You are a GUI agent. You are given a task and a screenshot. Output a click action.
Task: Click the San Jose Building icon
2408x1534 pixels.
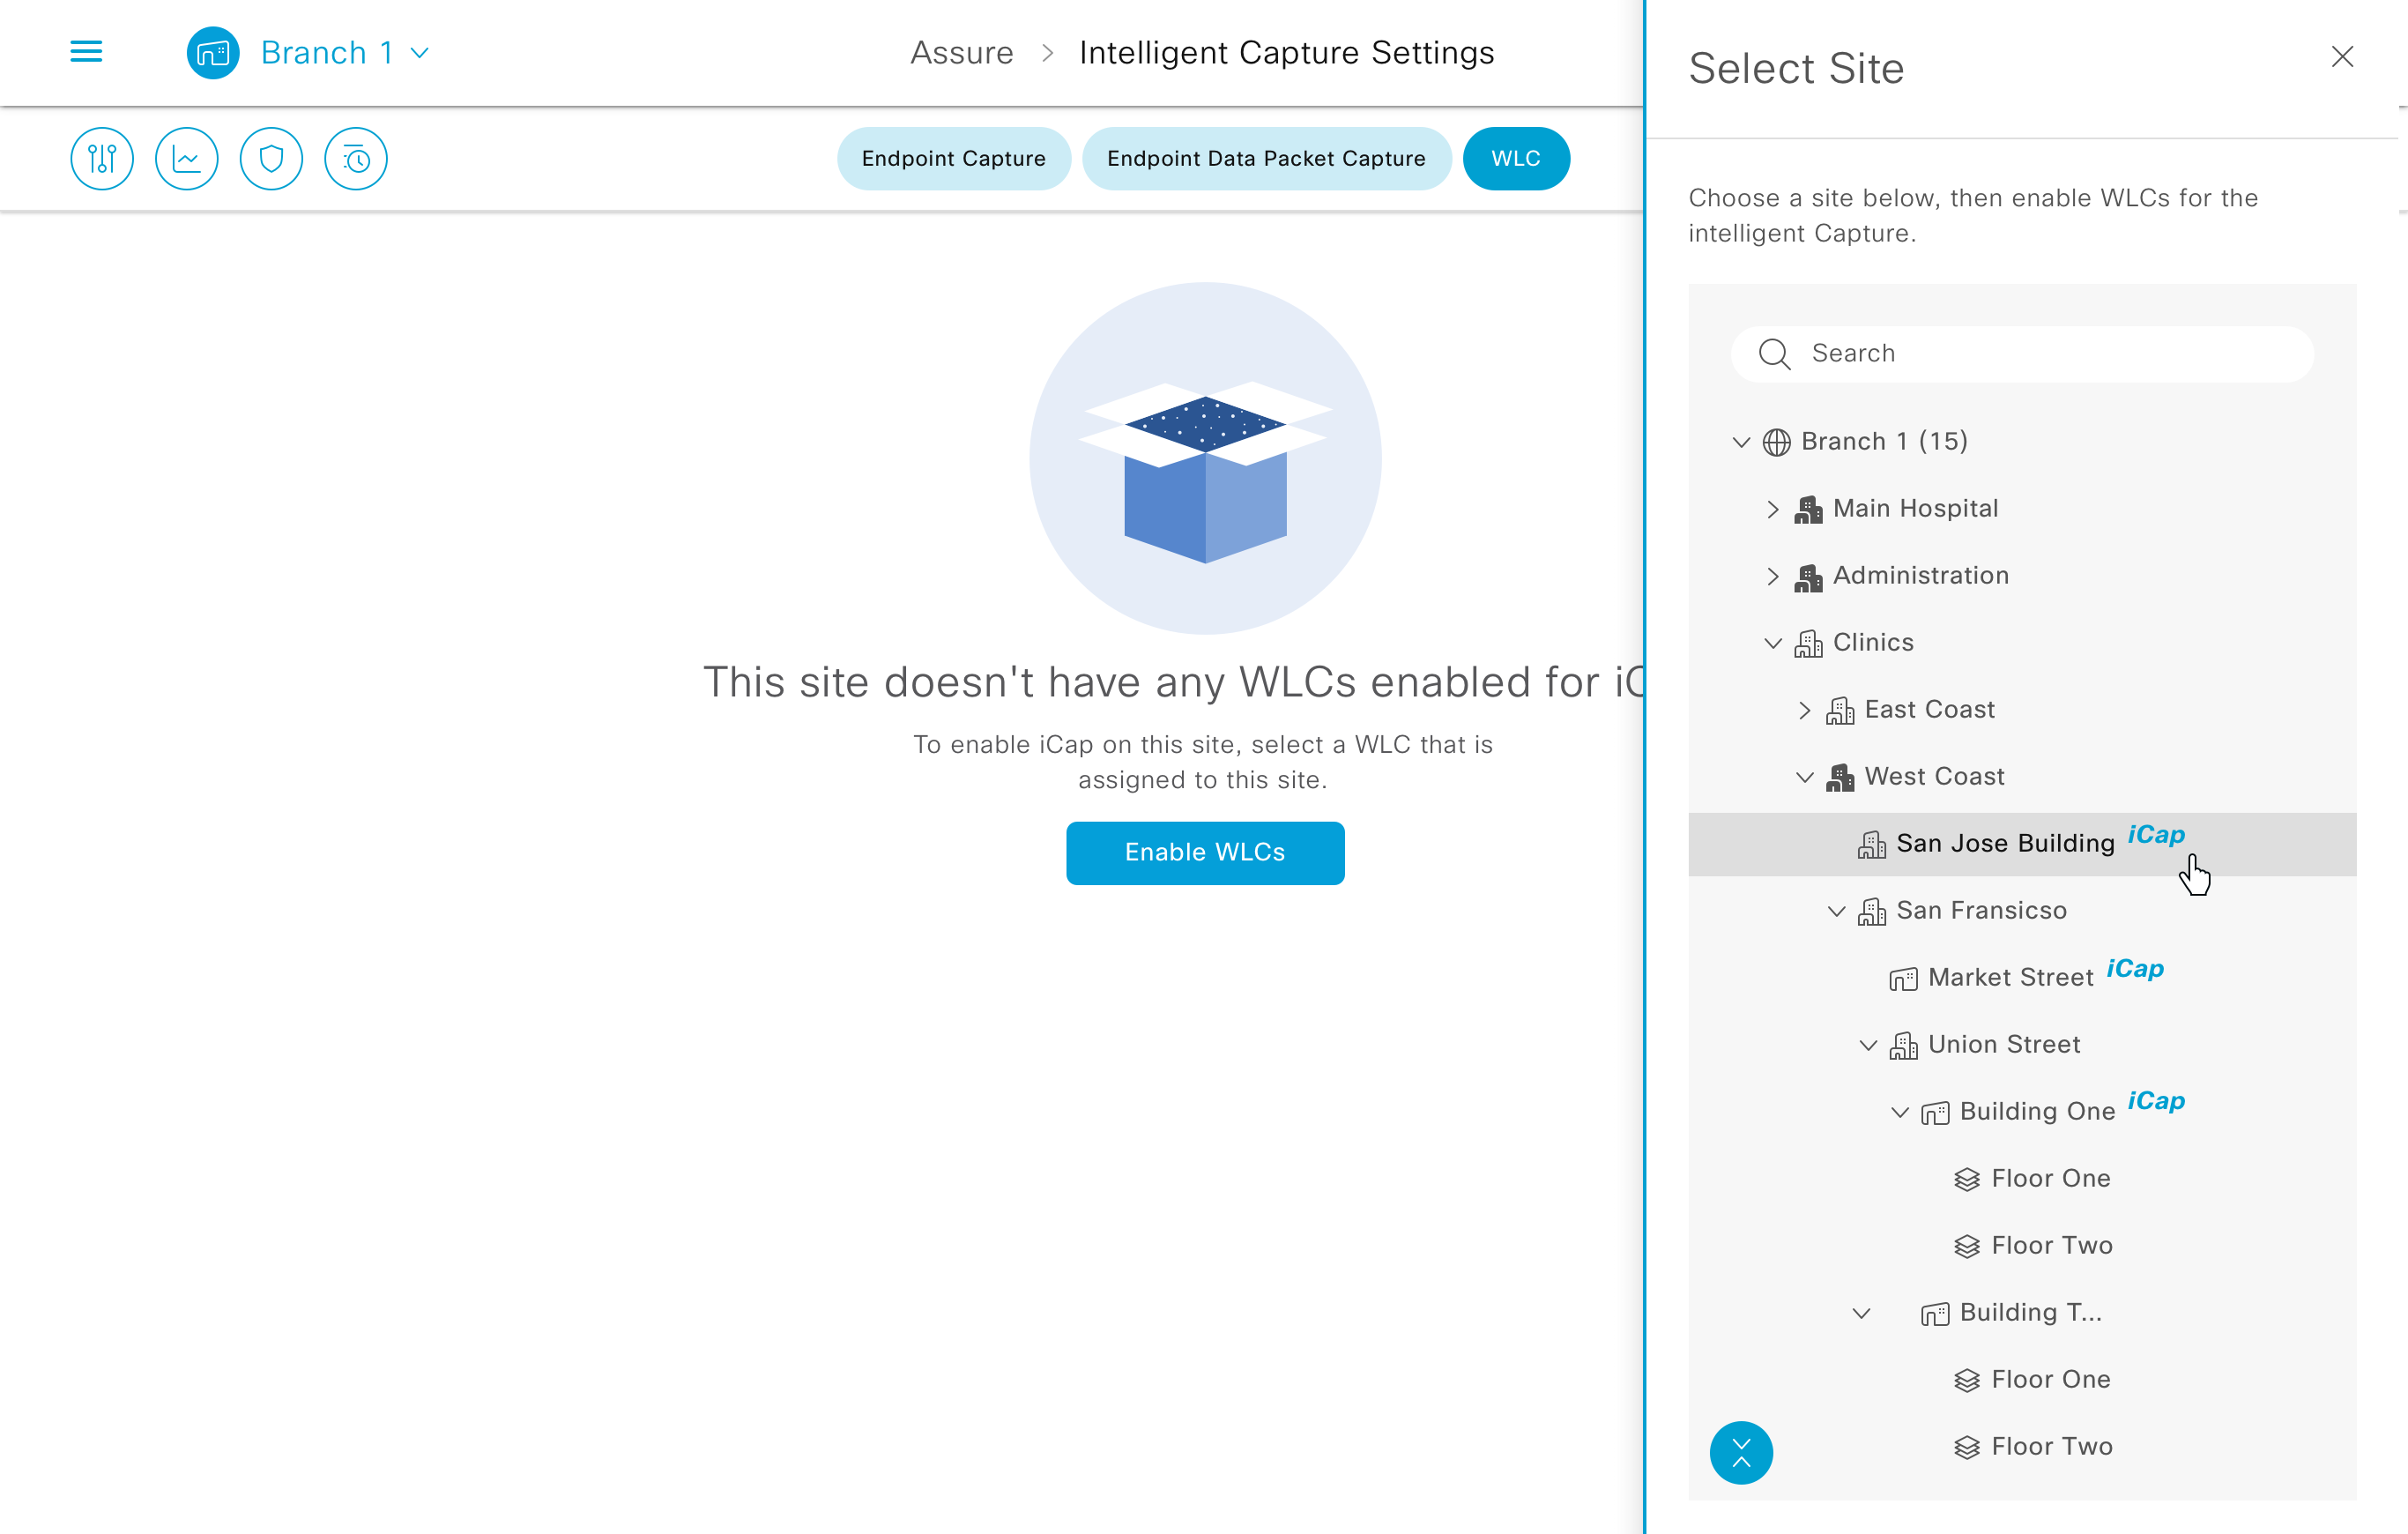1871,844
